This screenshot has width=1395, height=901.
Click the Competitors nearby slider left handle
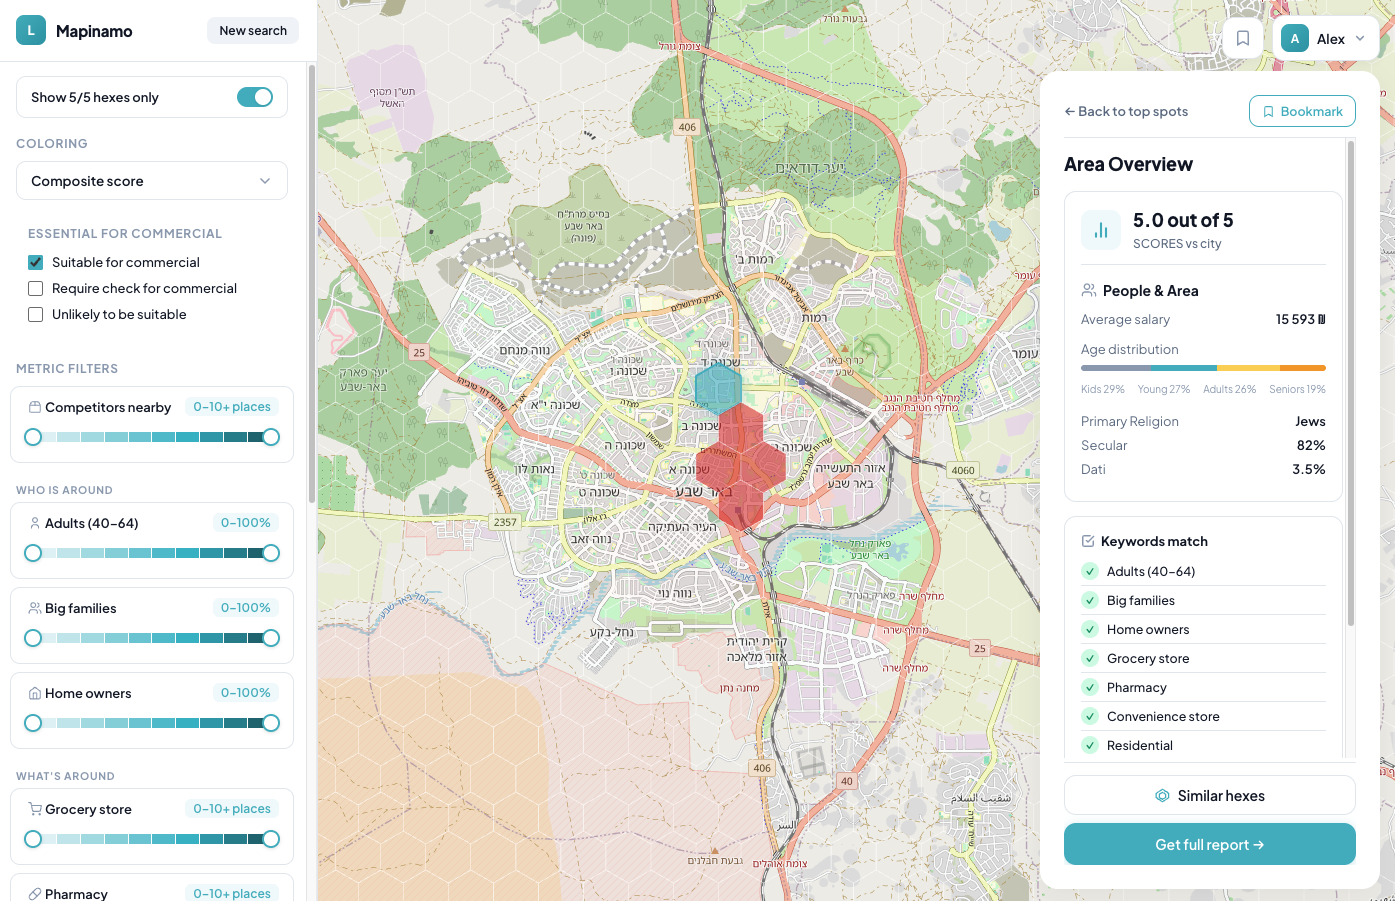pyautogui.click(x=33, y=437)
